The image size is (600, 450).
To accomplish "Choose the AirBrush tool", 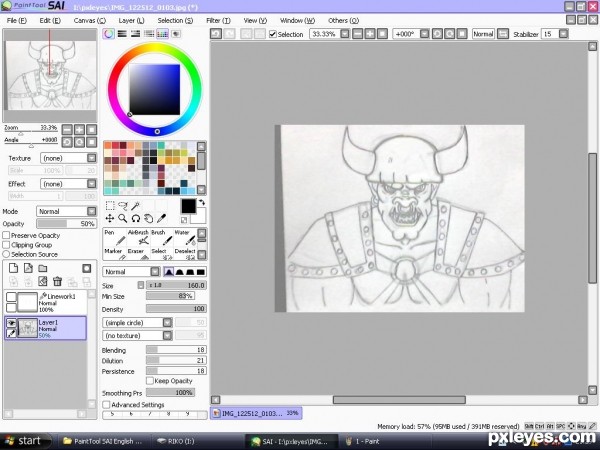I will point(138,238).
